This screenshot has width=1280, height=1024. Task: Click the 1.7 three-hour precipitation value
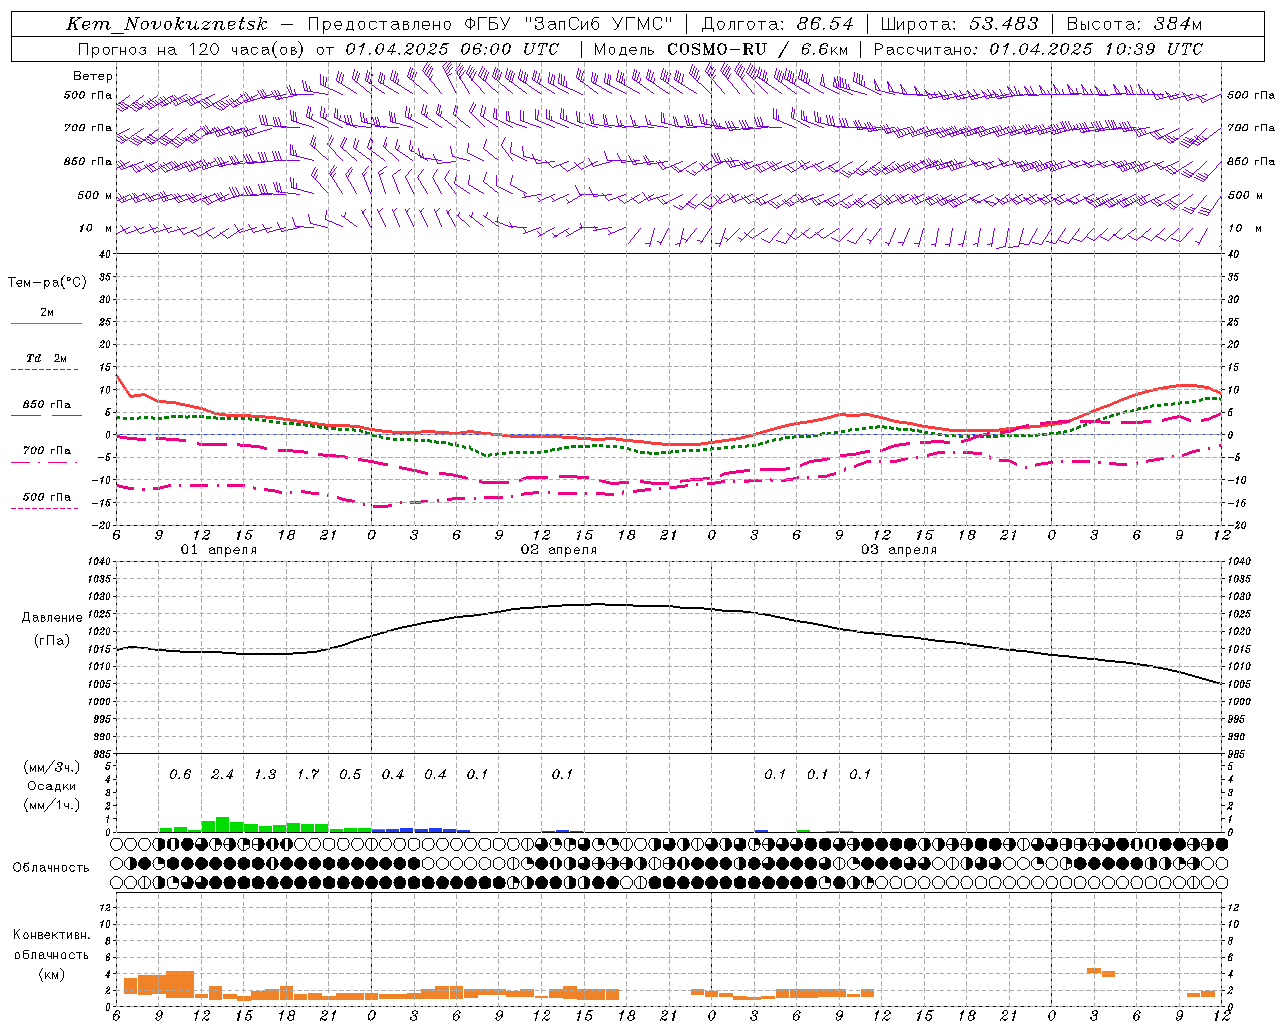(307, 775)
